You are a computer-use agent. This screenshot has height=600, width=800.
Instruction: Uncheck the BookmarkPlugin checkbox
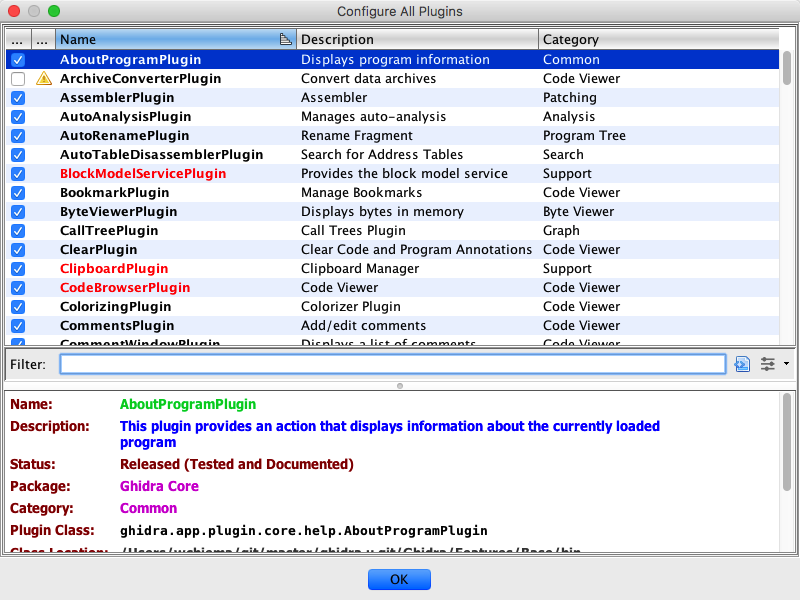[18, 193]
